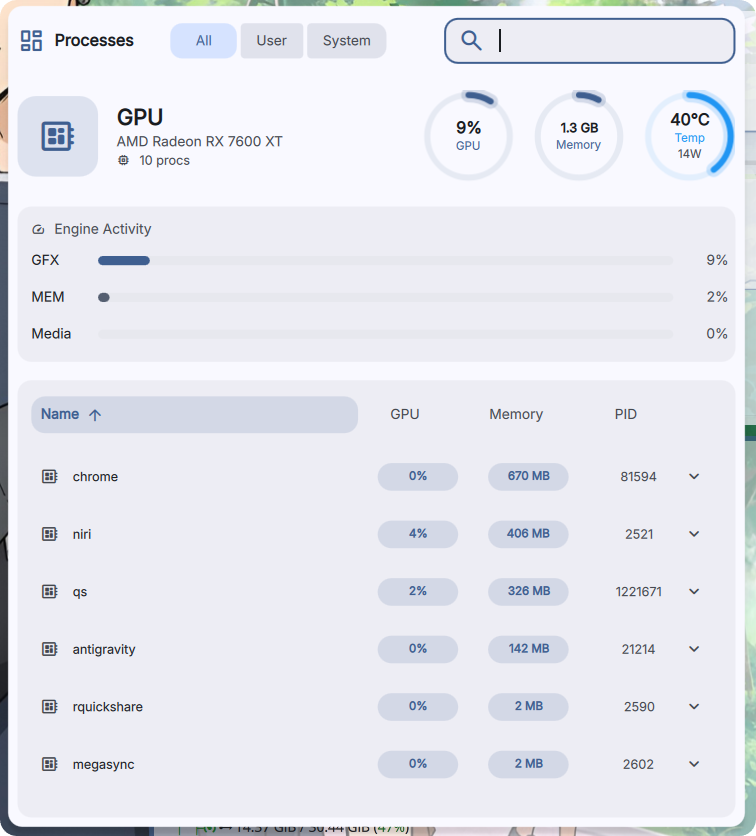Image resolution: width=756 pixels, height=836 pixels.
Task: Click chrome's 670 MB memory badge
Action: (x=528, y=476)
